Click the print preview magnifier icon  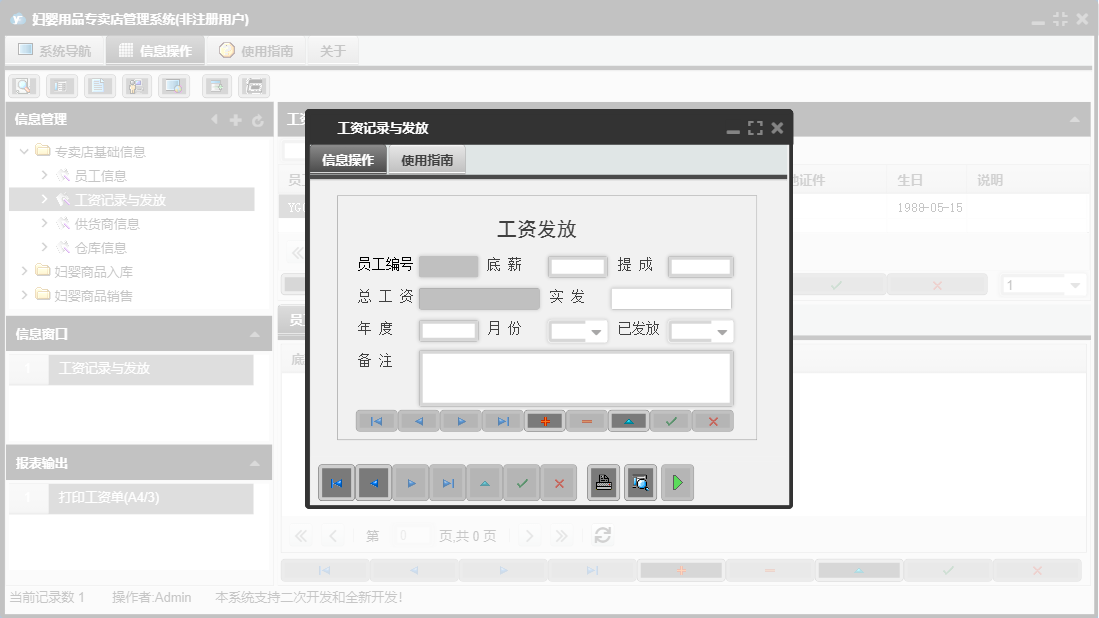pyautogui.click(x=640, y=483)
